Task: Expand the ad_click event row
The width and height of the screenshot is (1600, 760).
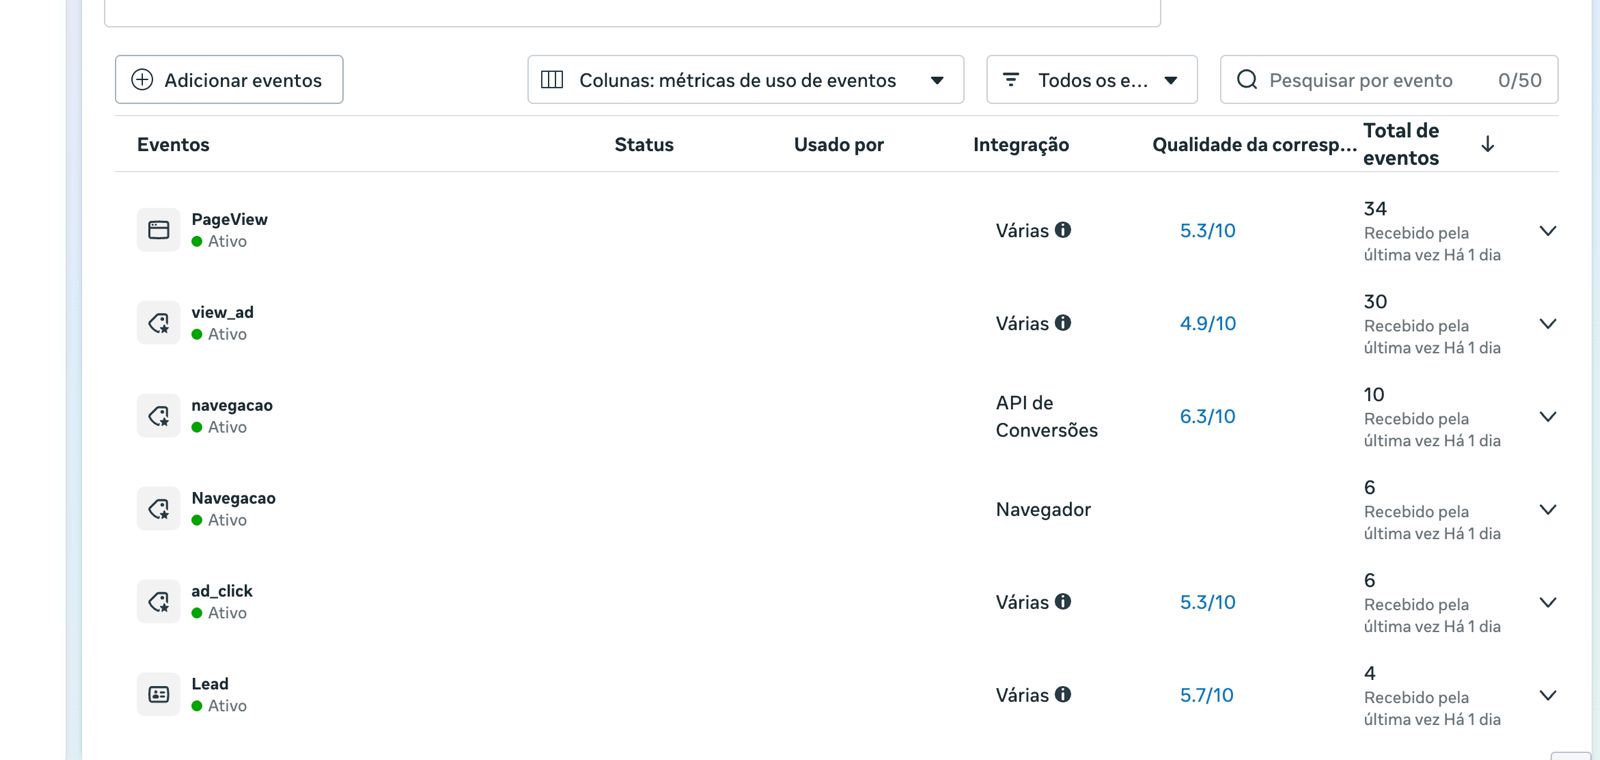Action: 1548,603
